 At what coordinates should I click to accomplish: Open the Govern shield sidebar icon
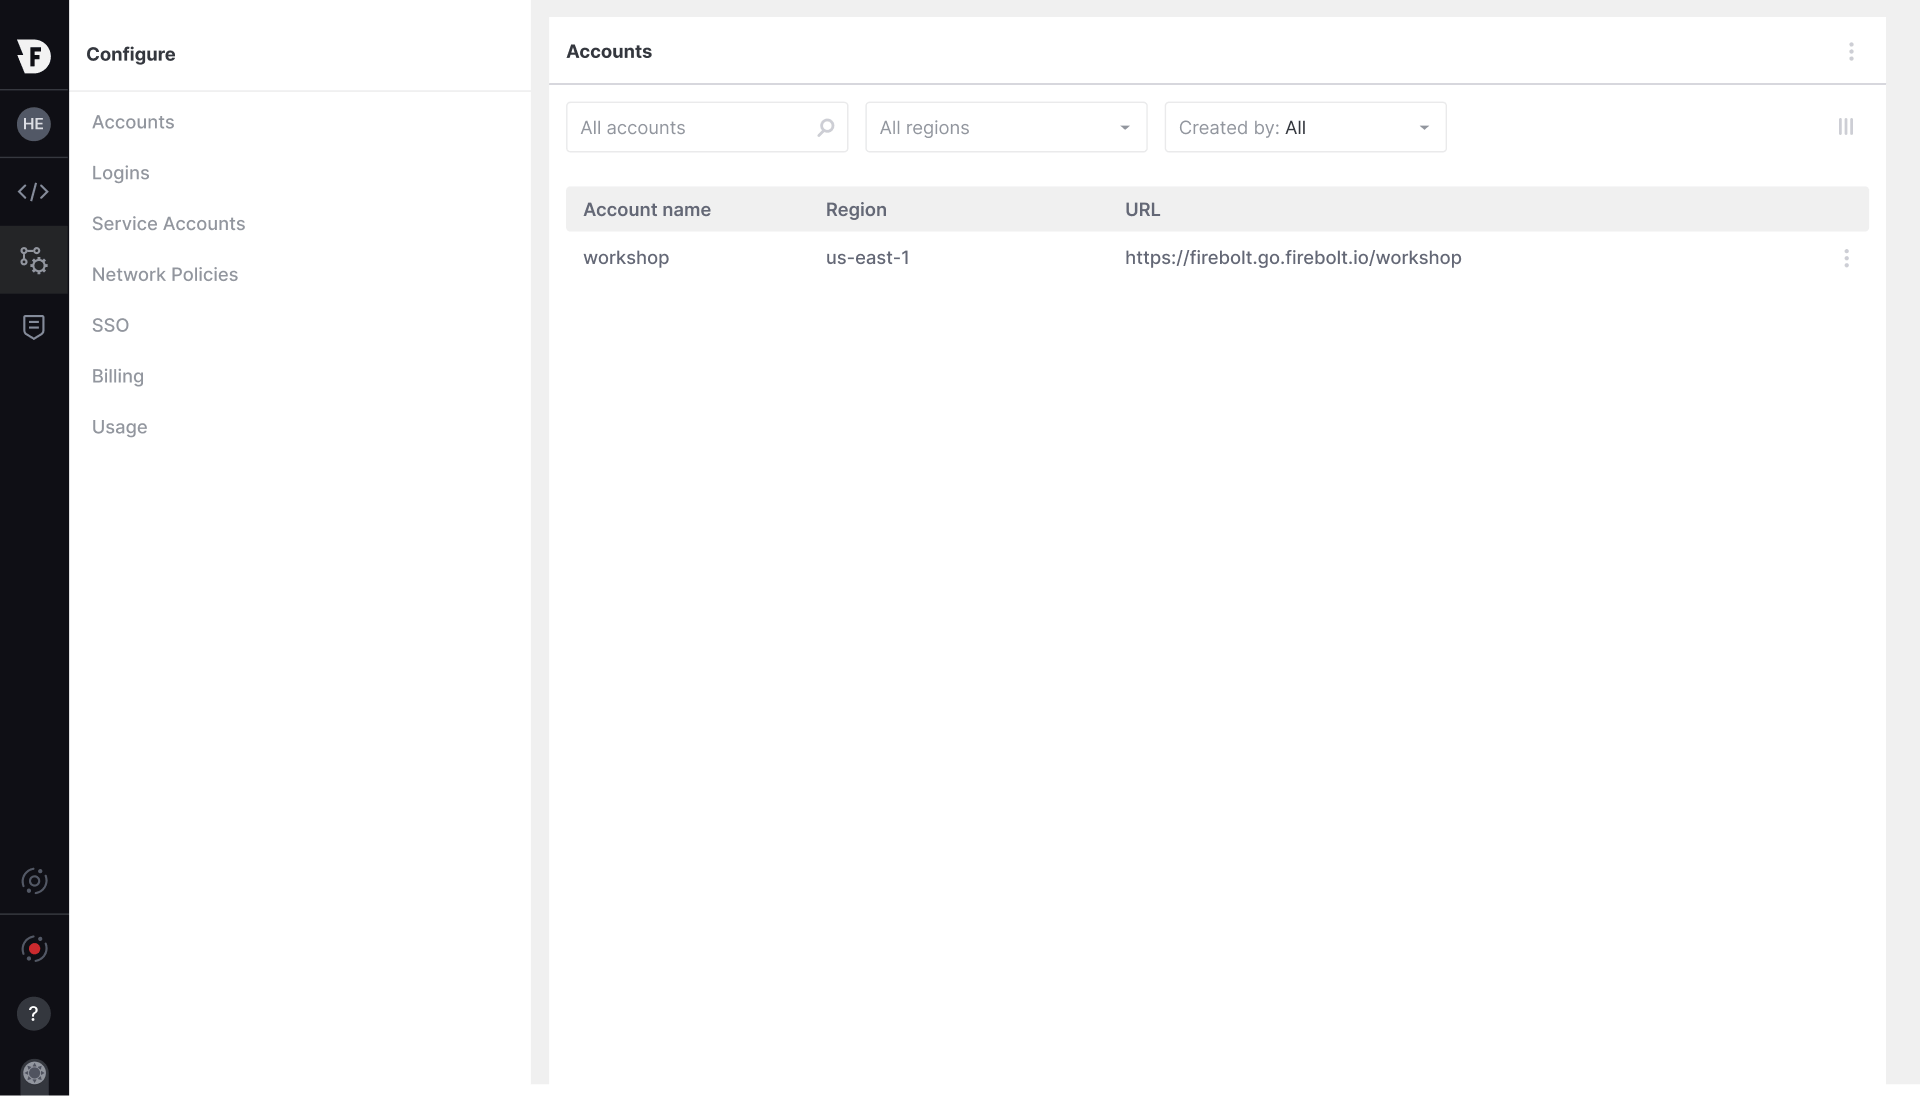[x=34, y=327]
